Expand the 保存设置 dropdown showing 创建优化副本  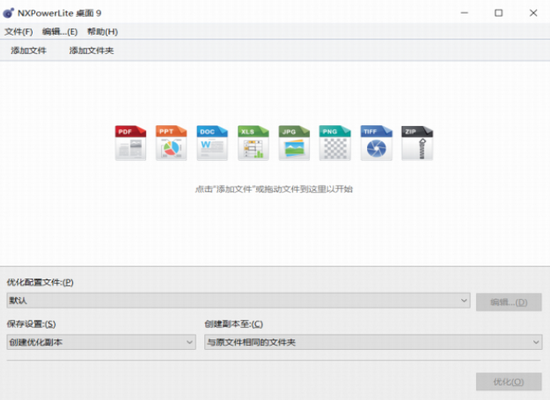coord(101,342)
